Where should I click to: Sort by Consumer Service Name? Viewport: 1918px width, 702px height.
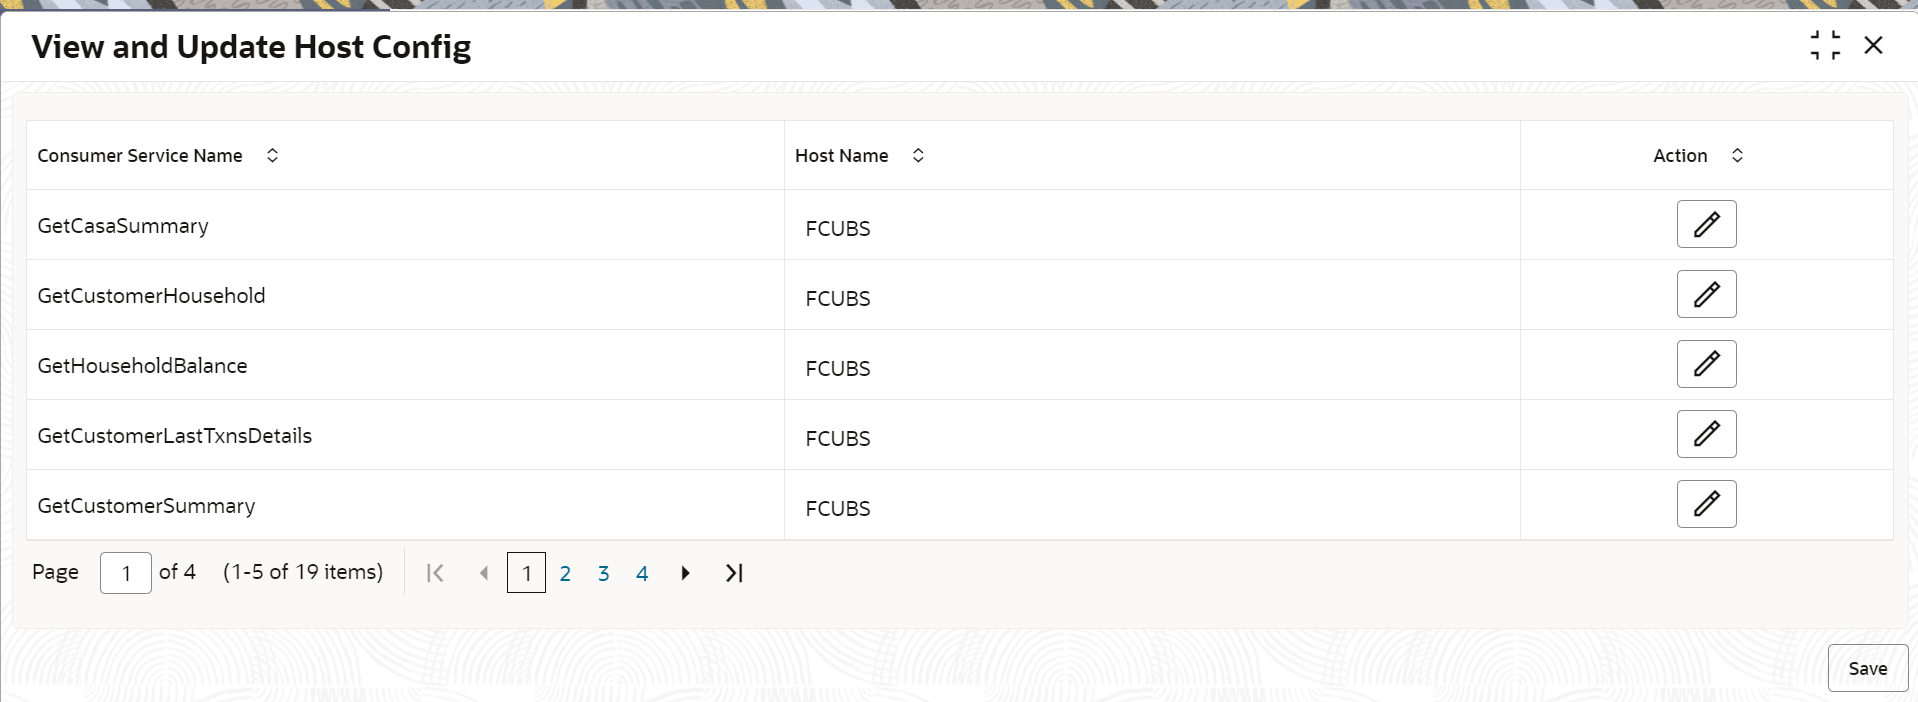coord(272,155)
